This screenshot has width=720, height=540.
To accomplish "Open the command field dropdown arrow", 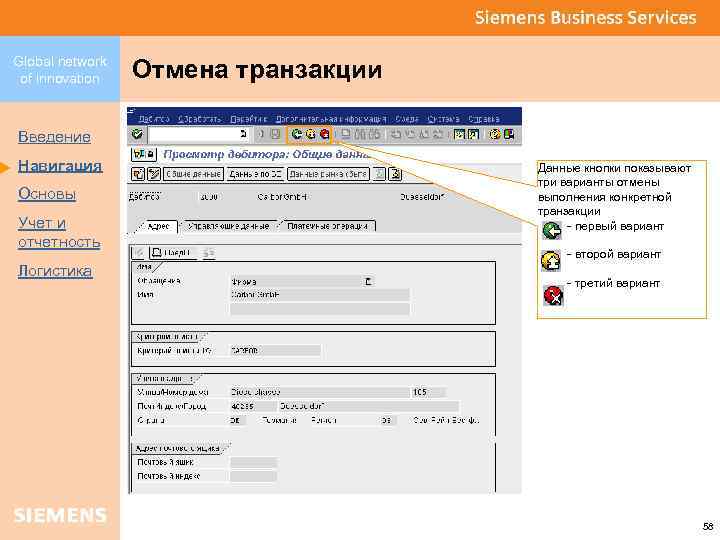I will pyautogui.click(x=243, y=135).
